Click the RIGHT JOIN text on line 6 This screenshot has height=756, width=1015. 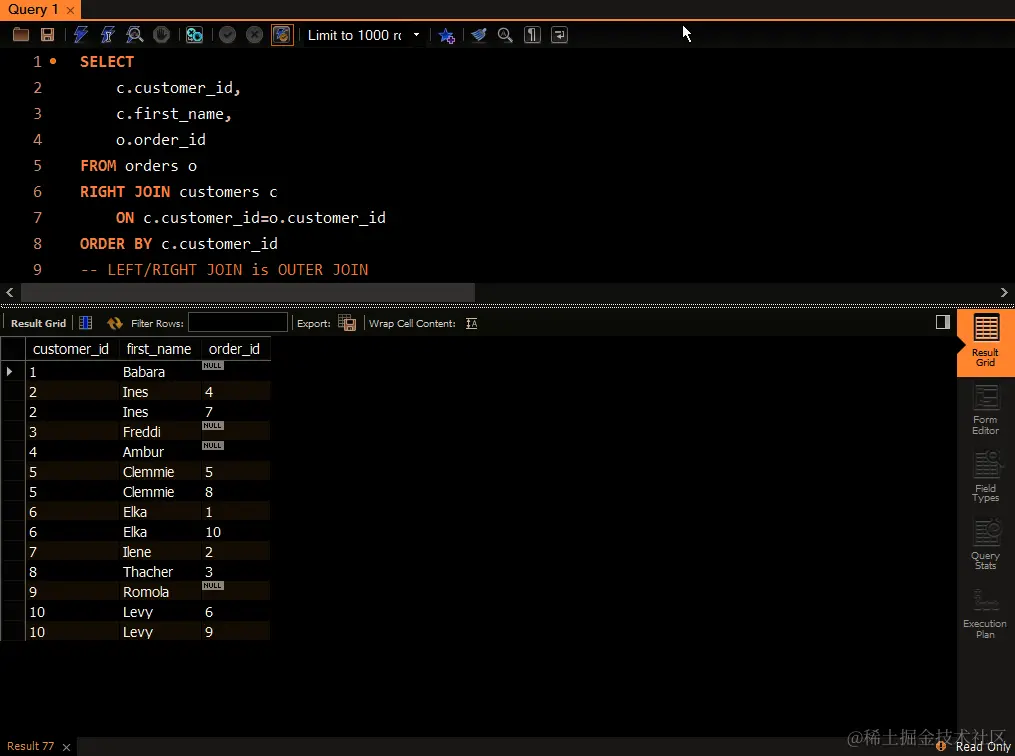tap(125, 192)
